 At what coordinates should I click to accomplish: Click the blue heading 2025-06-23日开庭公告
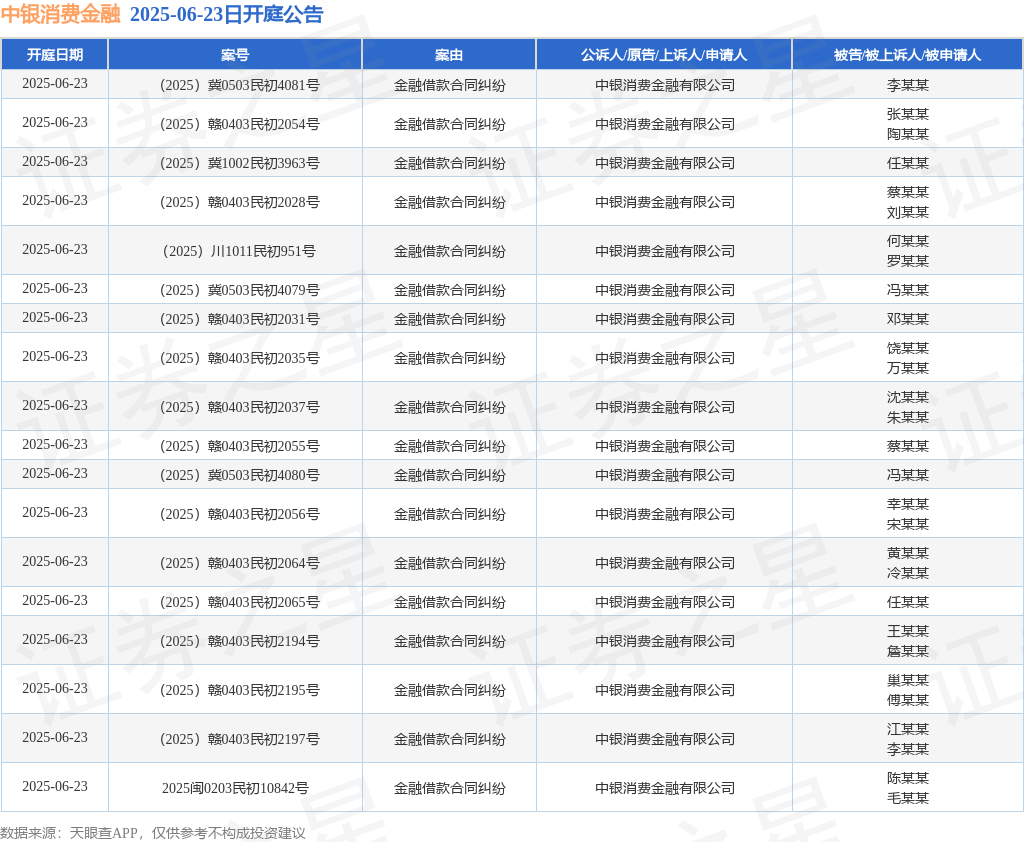[227, 14]
